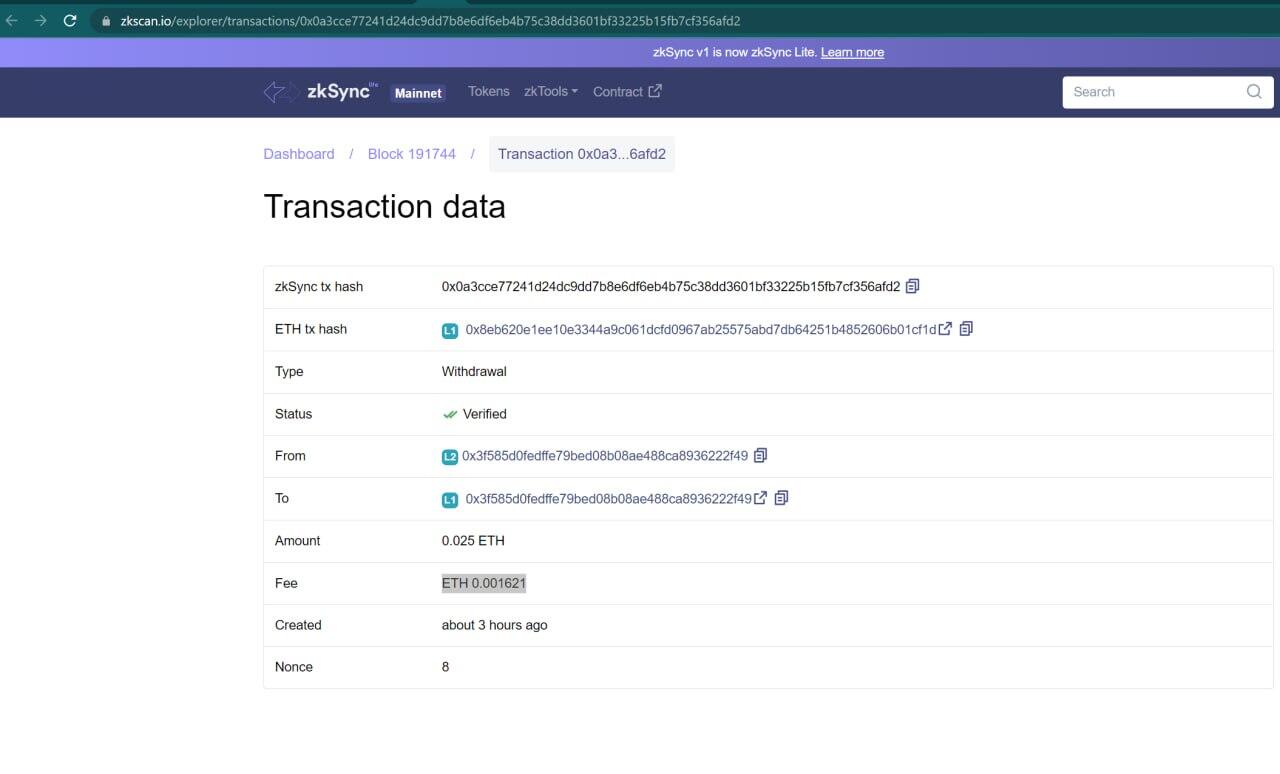Click the L2 badge beside From address
1280x774 pixels.
click(x=450, y=457)
